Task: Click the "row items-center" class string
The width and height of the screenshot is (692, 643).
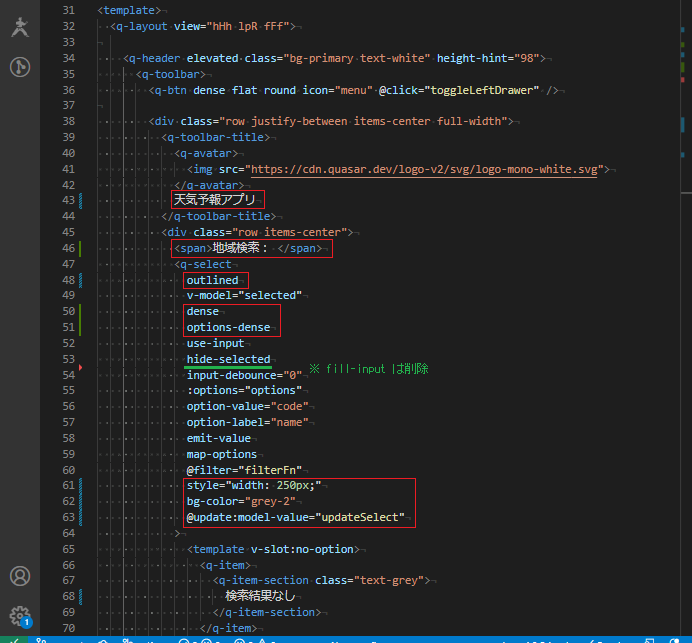Action: click(x=290, y=232)
